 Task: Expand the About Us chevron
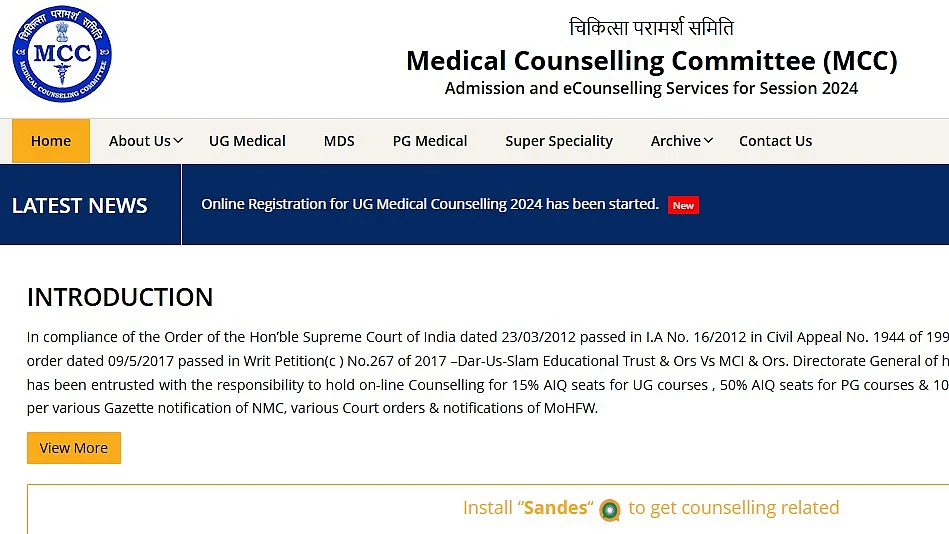pos(178,141)
